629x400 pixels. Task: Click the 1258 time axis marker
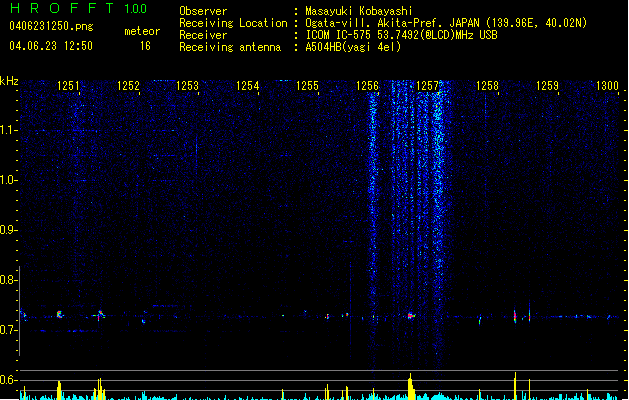487,85
